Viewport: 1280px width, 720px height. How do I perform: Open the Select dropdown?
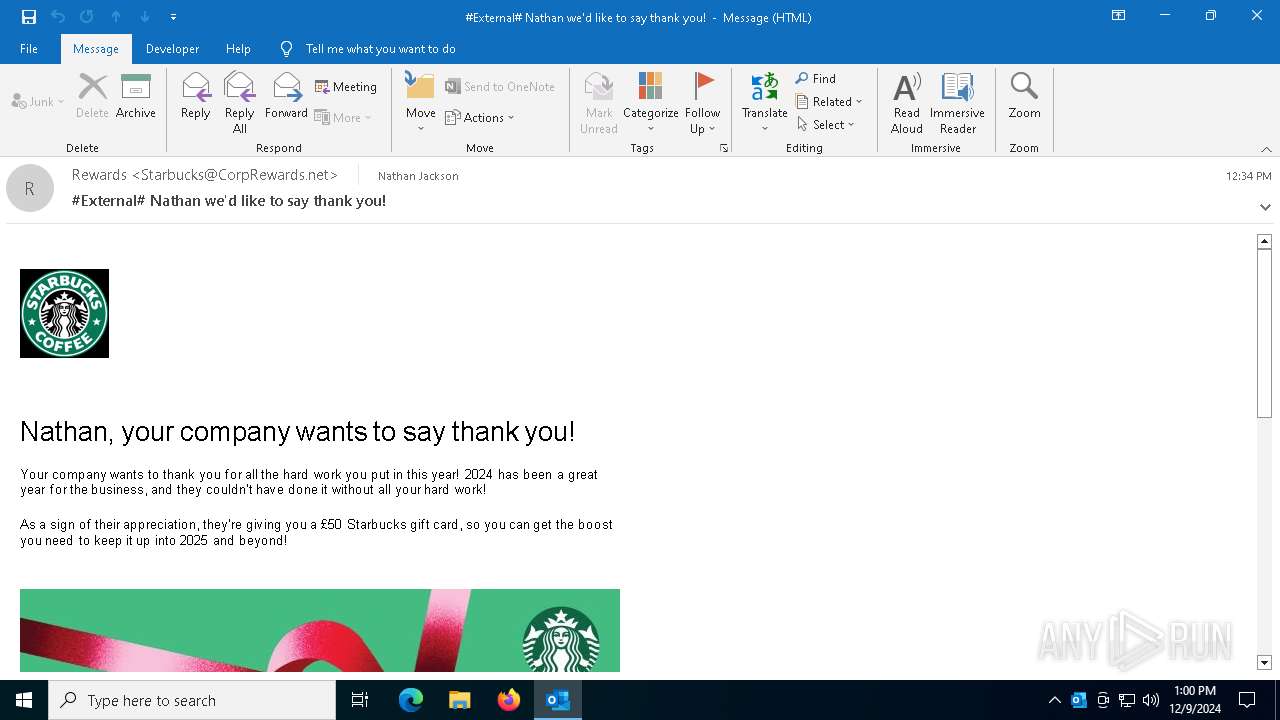[x=826, y=125]
